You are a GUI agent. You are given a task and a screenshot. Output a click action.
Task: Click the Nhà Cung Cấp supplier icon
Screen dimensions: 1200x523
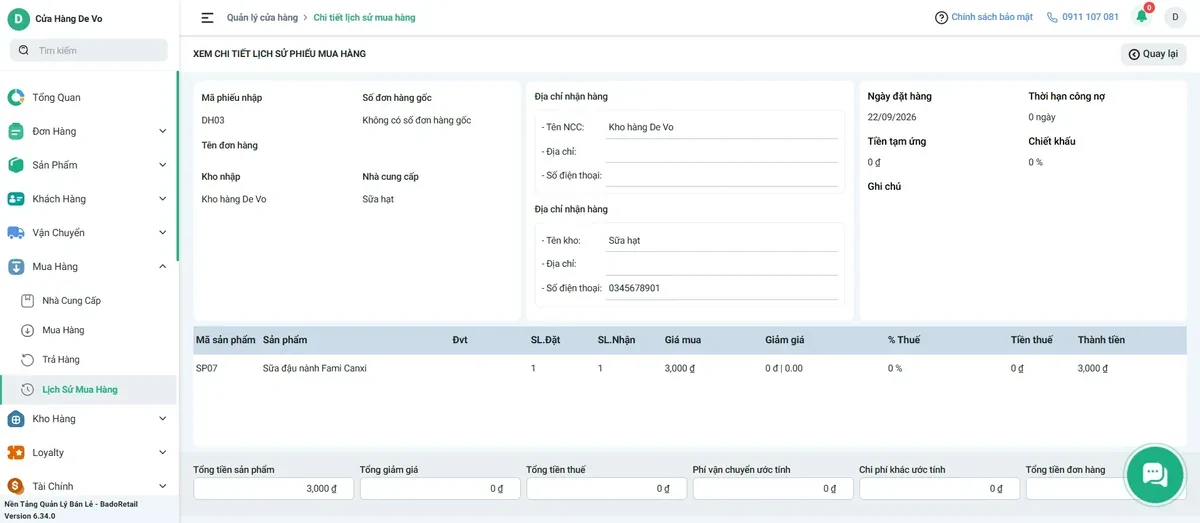[x=28, y=300]
